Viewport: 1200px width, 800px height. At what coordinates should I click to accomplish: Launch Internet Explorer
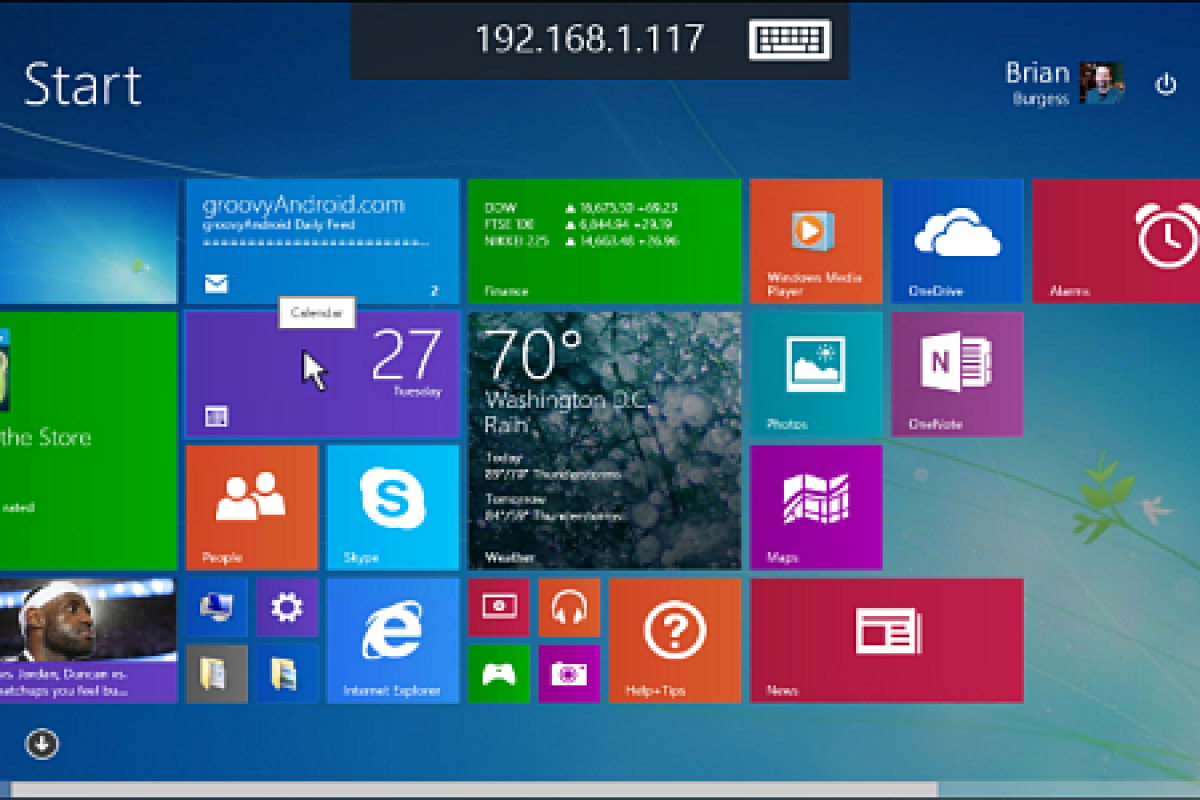click(393, 640)
